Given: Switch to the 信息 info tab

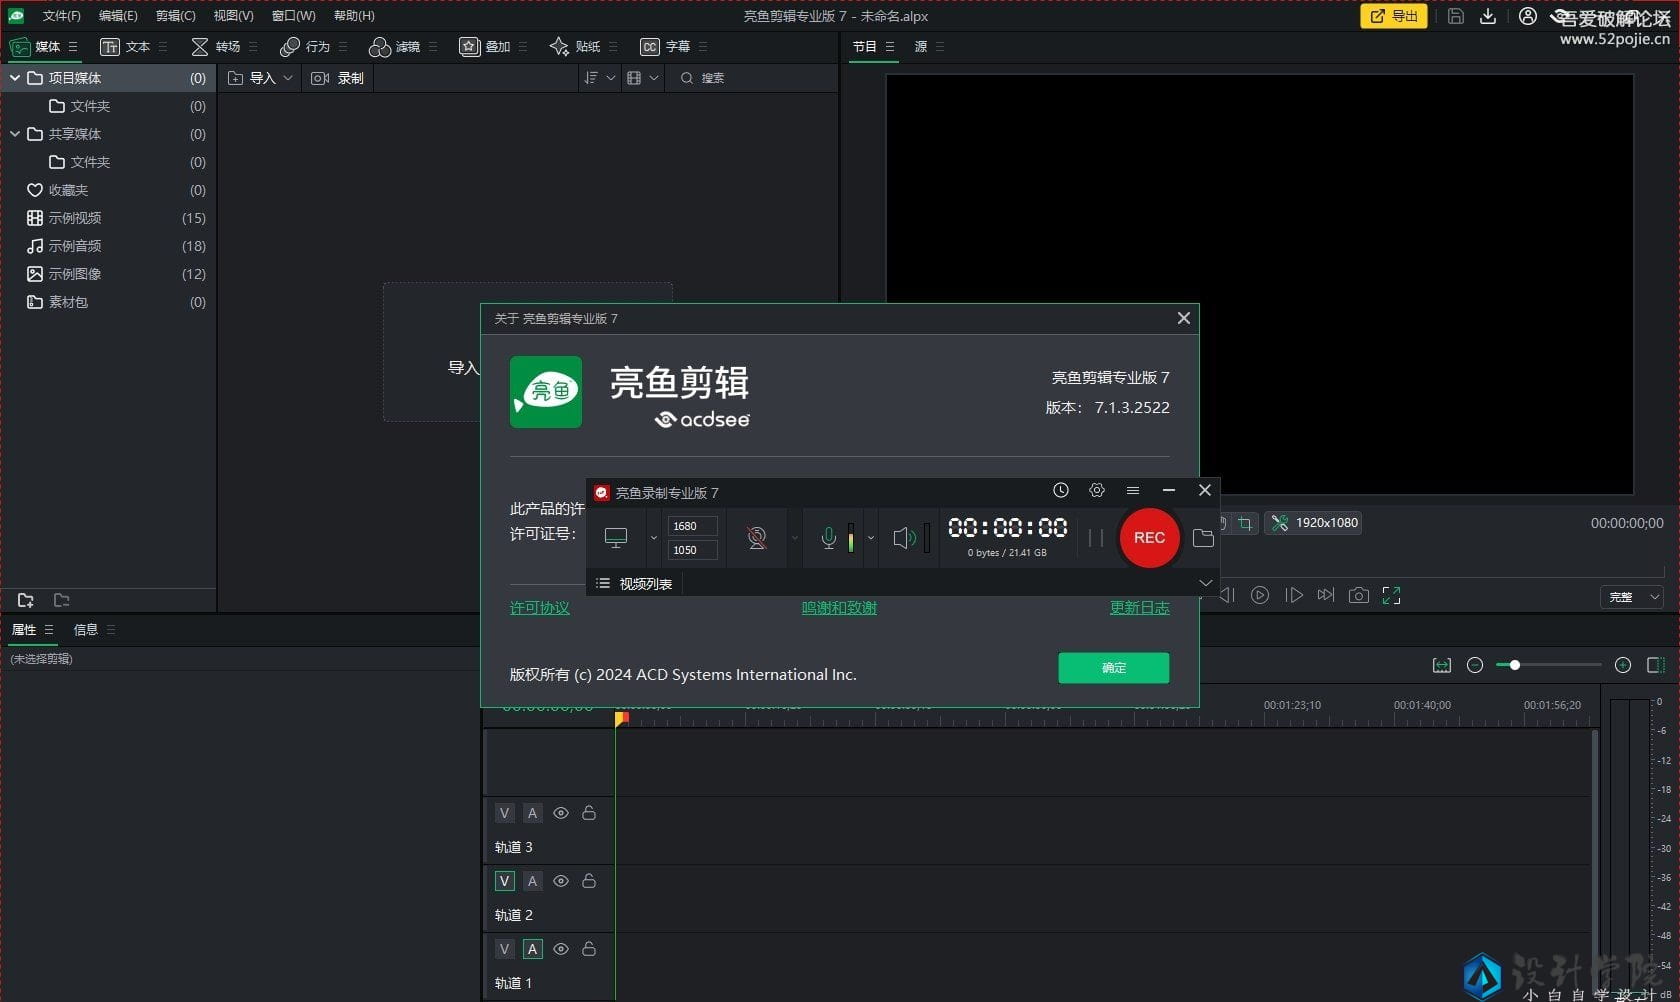Looking at the screenshot, I should pyautogui.click(x=86, y=630).
